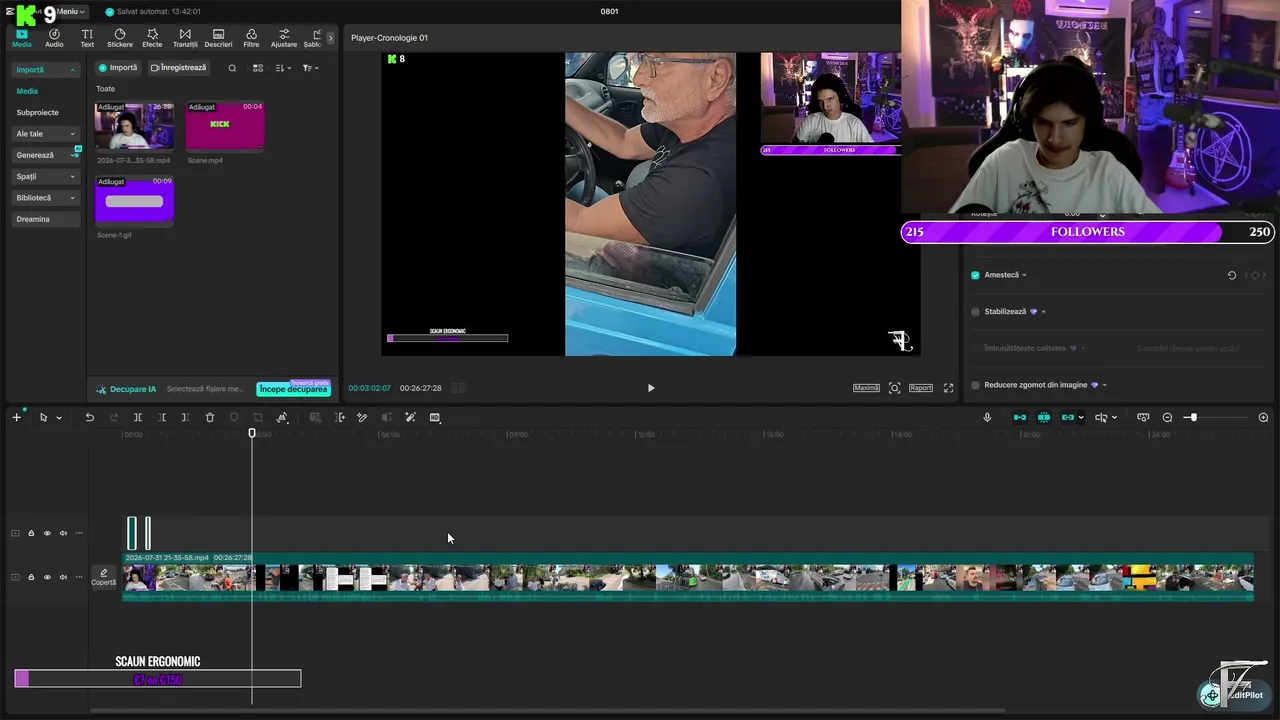Switch media panel to grid view icon

(258, 68)
